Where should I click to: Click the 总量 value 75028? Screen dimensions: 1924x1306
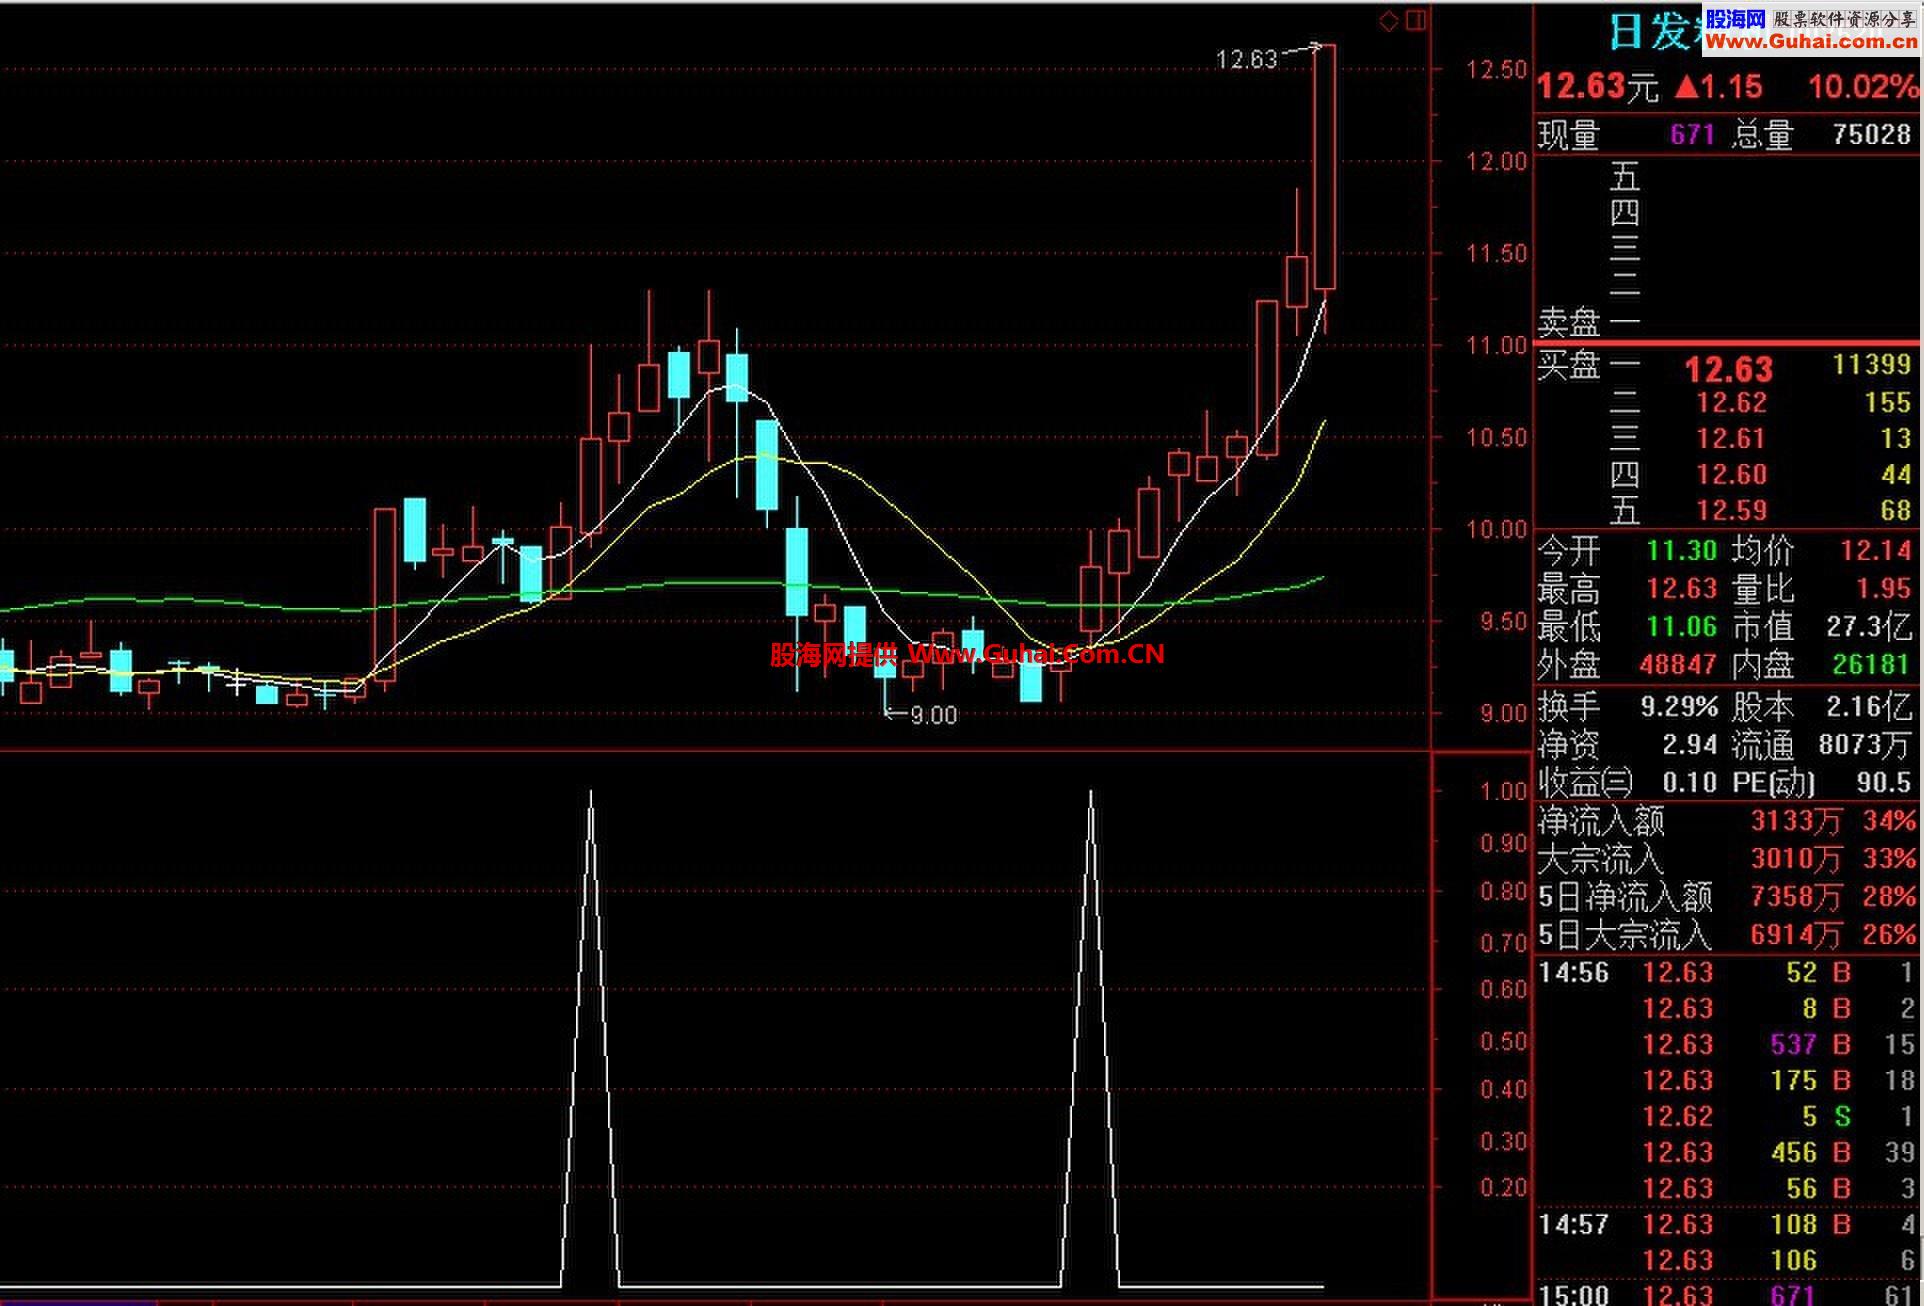tap(1871, 133)
